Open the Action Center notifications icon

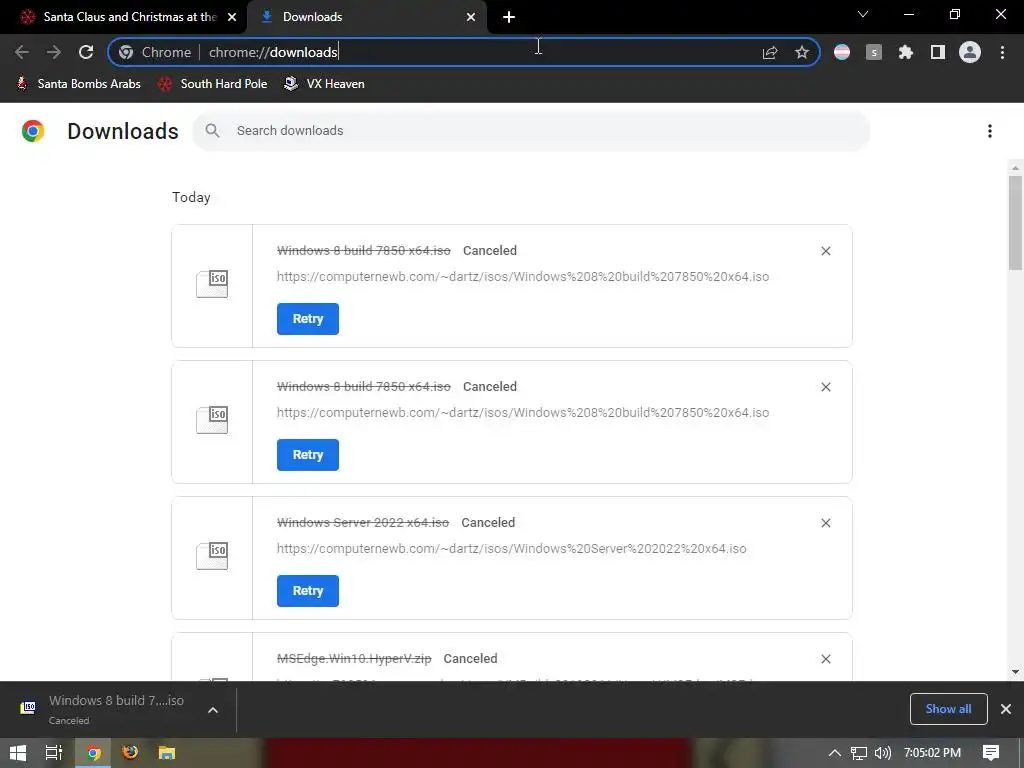coord(991,753)
